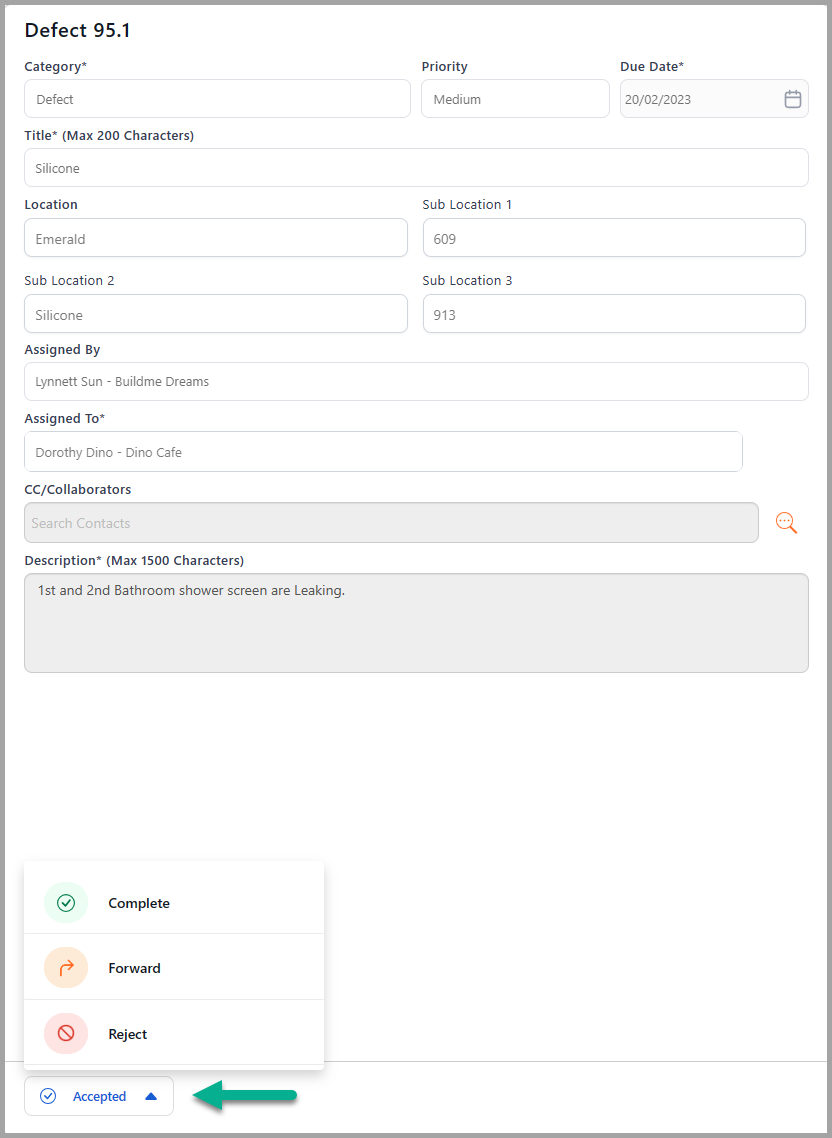Viewport: 832px width, 1138px height.
Task: Click the orange Forward arrow icon
Action: click(x=66, y=967)
